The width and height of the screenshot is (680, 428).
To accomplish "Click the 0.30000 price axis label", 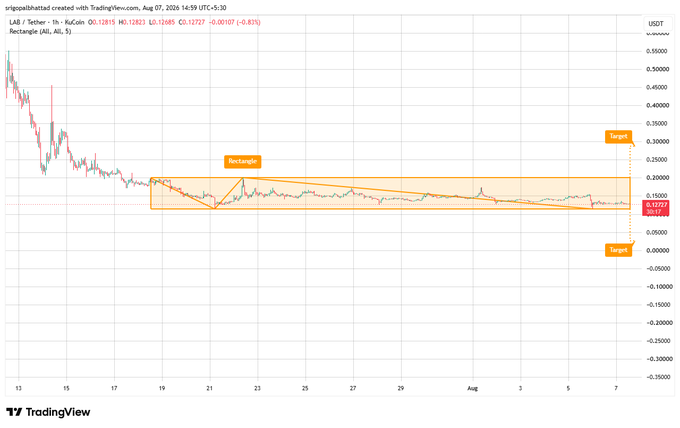I will (x=657, y=142).
